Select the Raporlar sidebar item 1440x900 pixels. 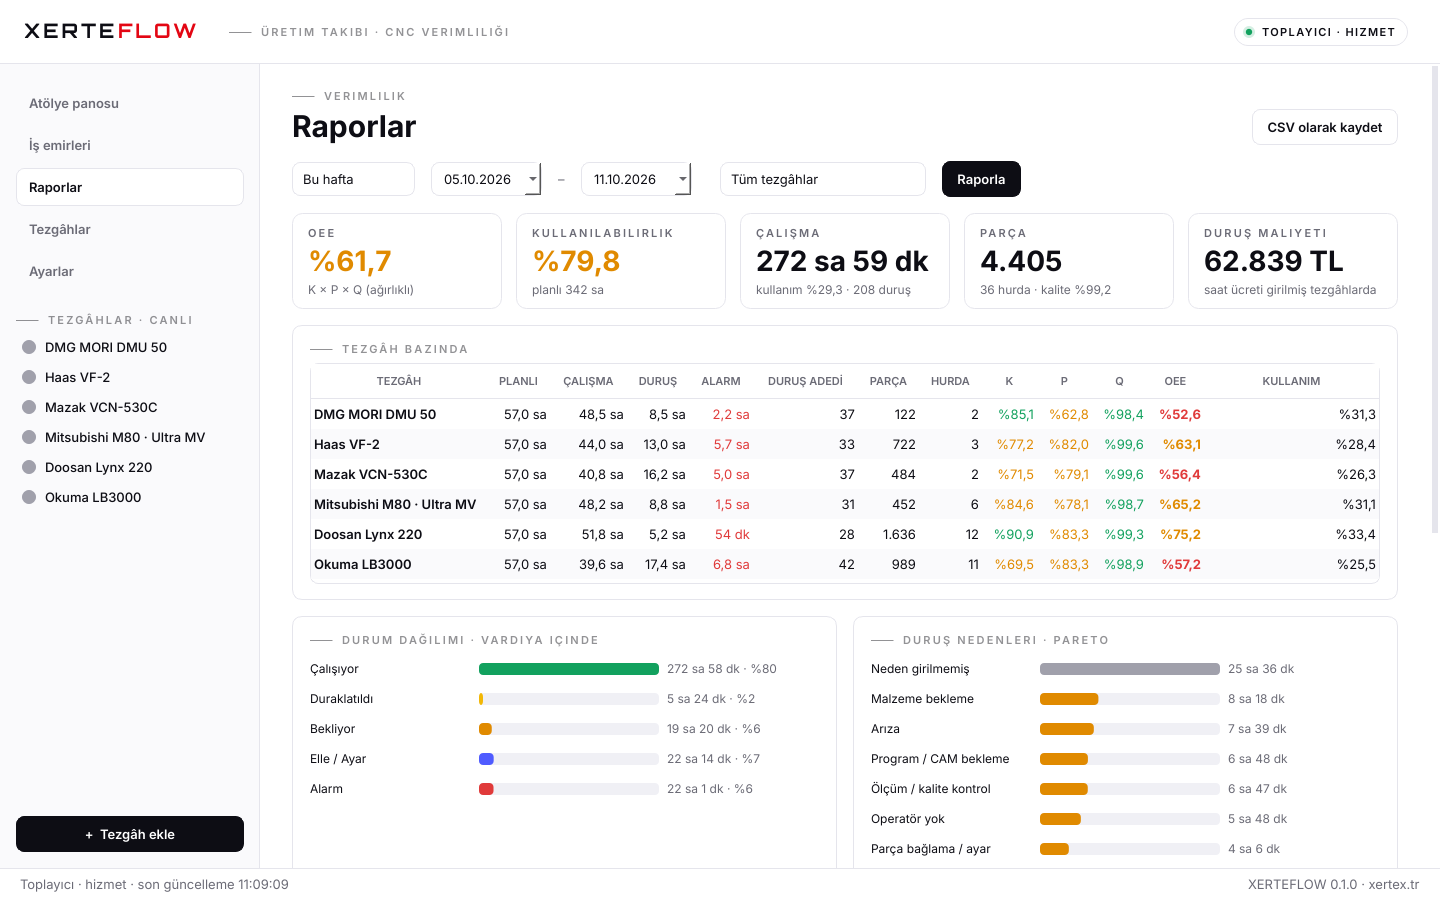click(130, 187)
